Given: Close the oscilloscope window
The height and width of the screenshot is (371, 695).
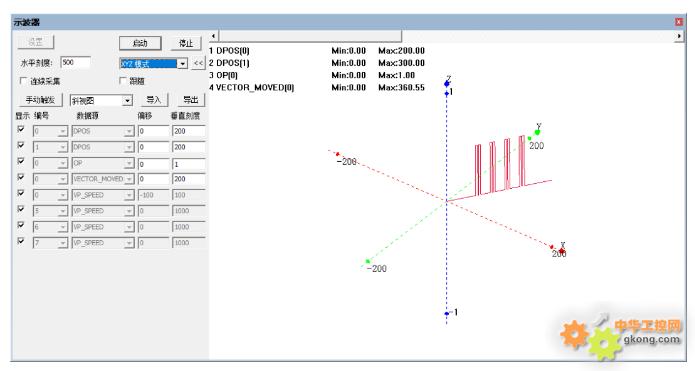Looking at the screenshot, I should pyautogui.click(x=679, y=22).
